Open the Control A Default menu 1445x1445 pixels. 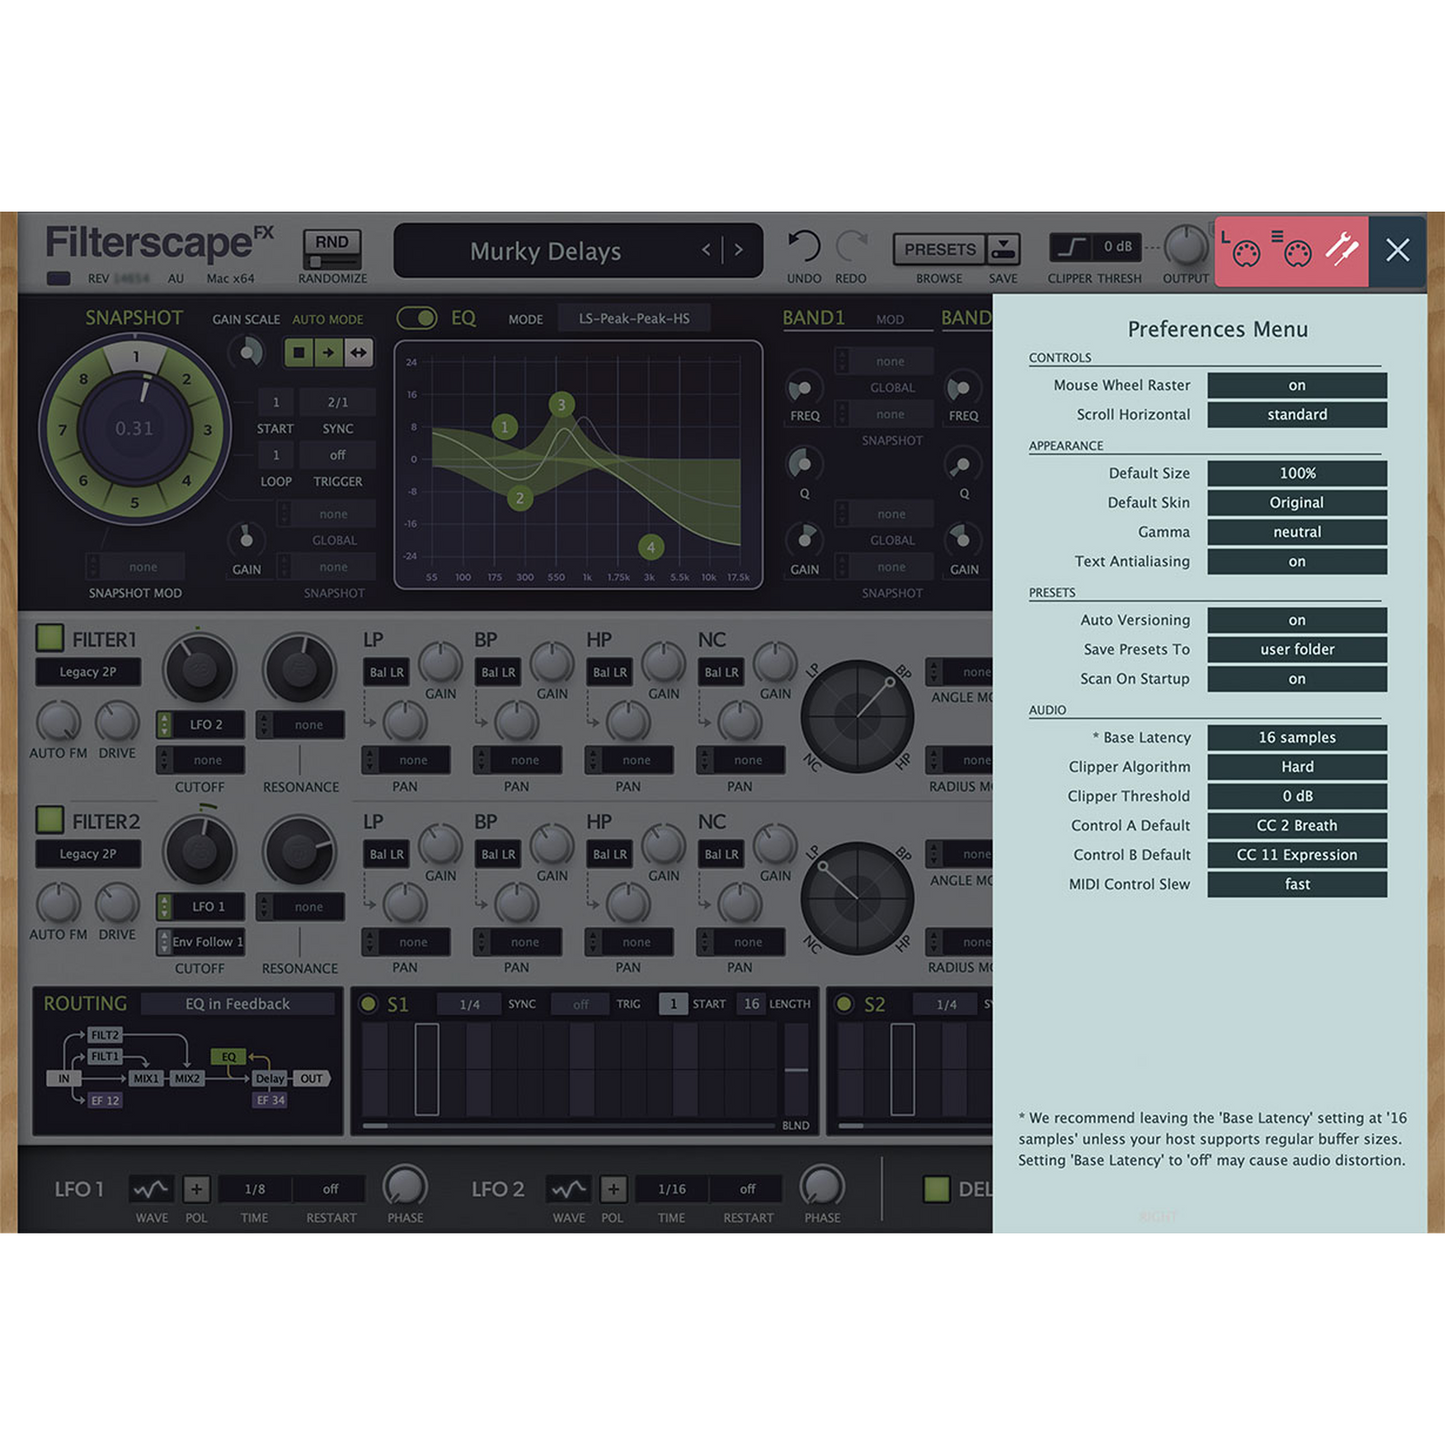click(1296, 826)
